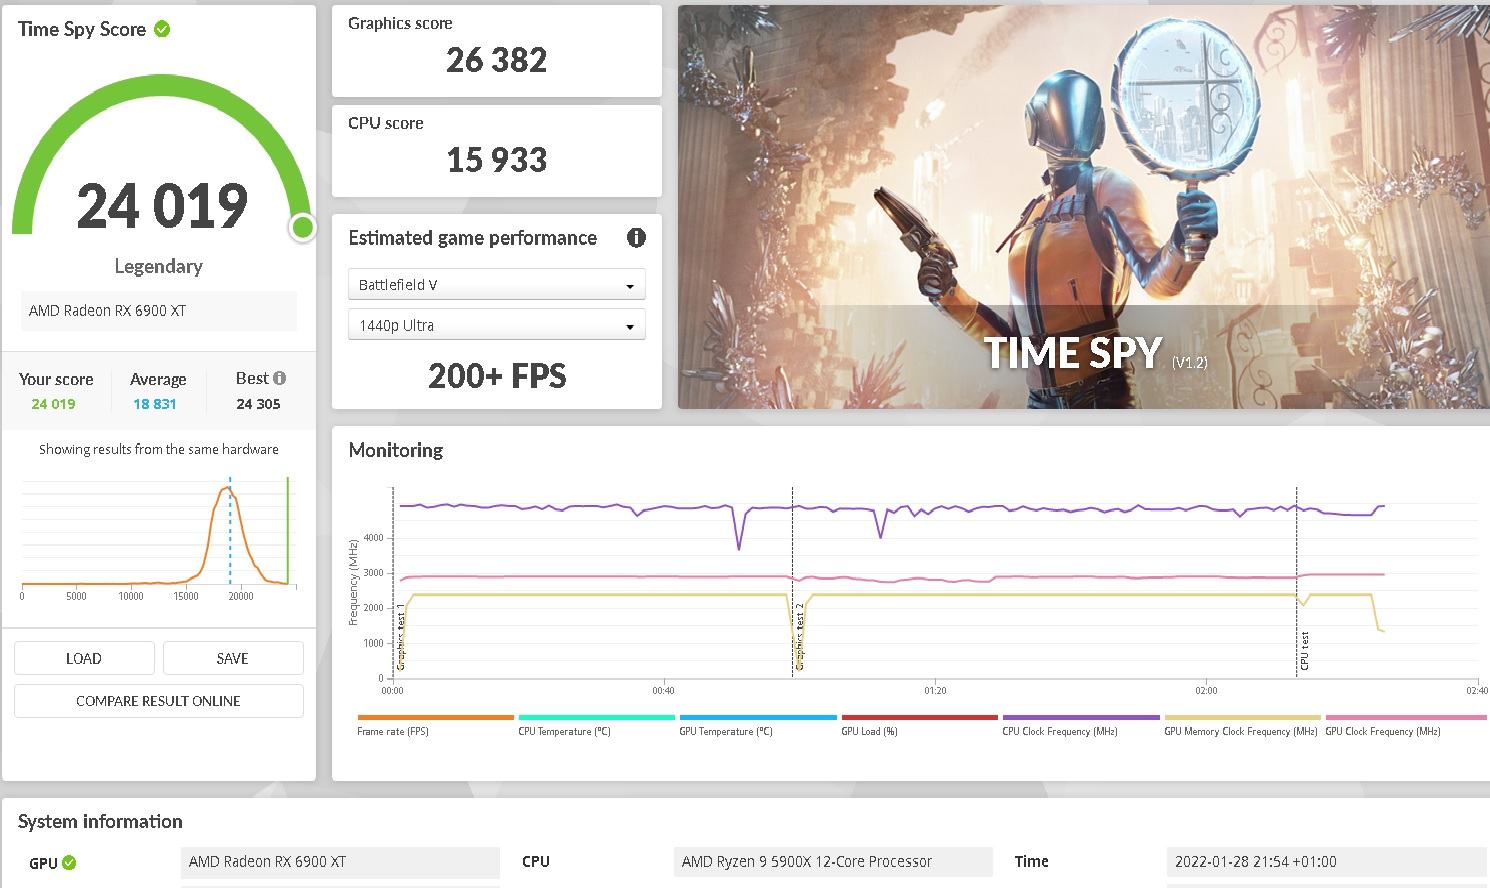Click the LOAD button
1490x888 pixels.
(x=84, y=658)
